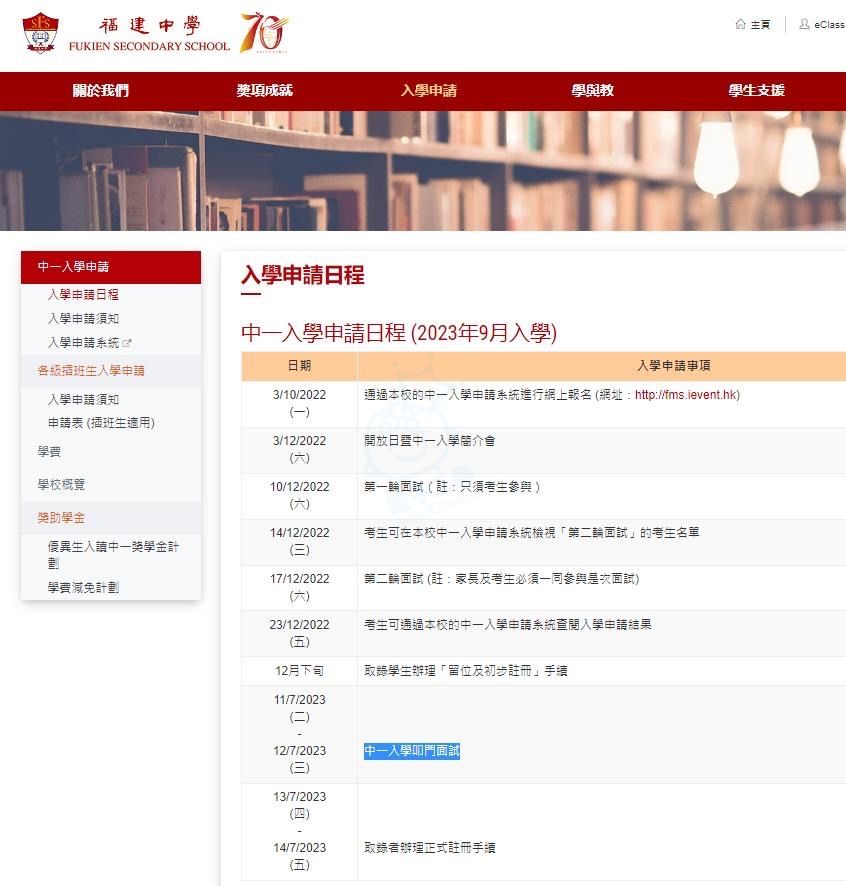Image resolution: width=846 pixels, height=886 pixels.
Task: Expand the 中一入學申請 sidebar section
Action: pyautogui.click(x=73, y=267)
